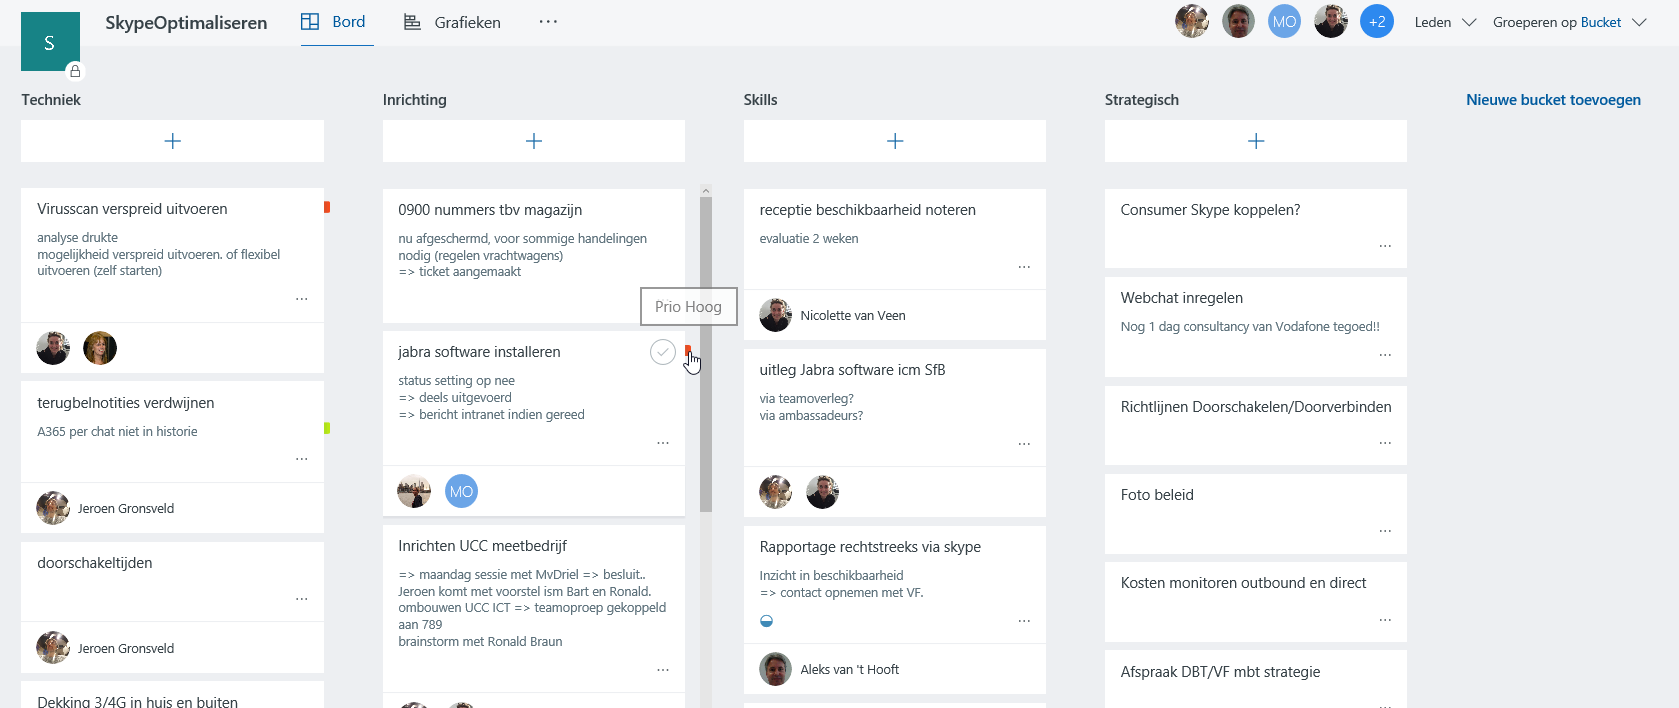1679x708 pixels.
Task: Click green label on terugbelnotities verdwijnen card
Action: (x=327, y=428)
